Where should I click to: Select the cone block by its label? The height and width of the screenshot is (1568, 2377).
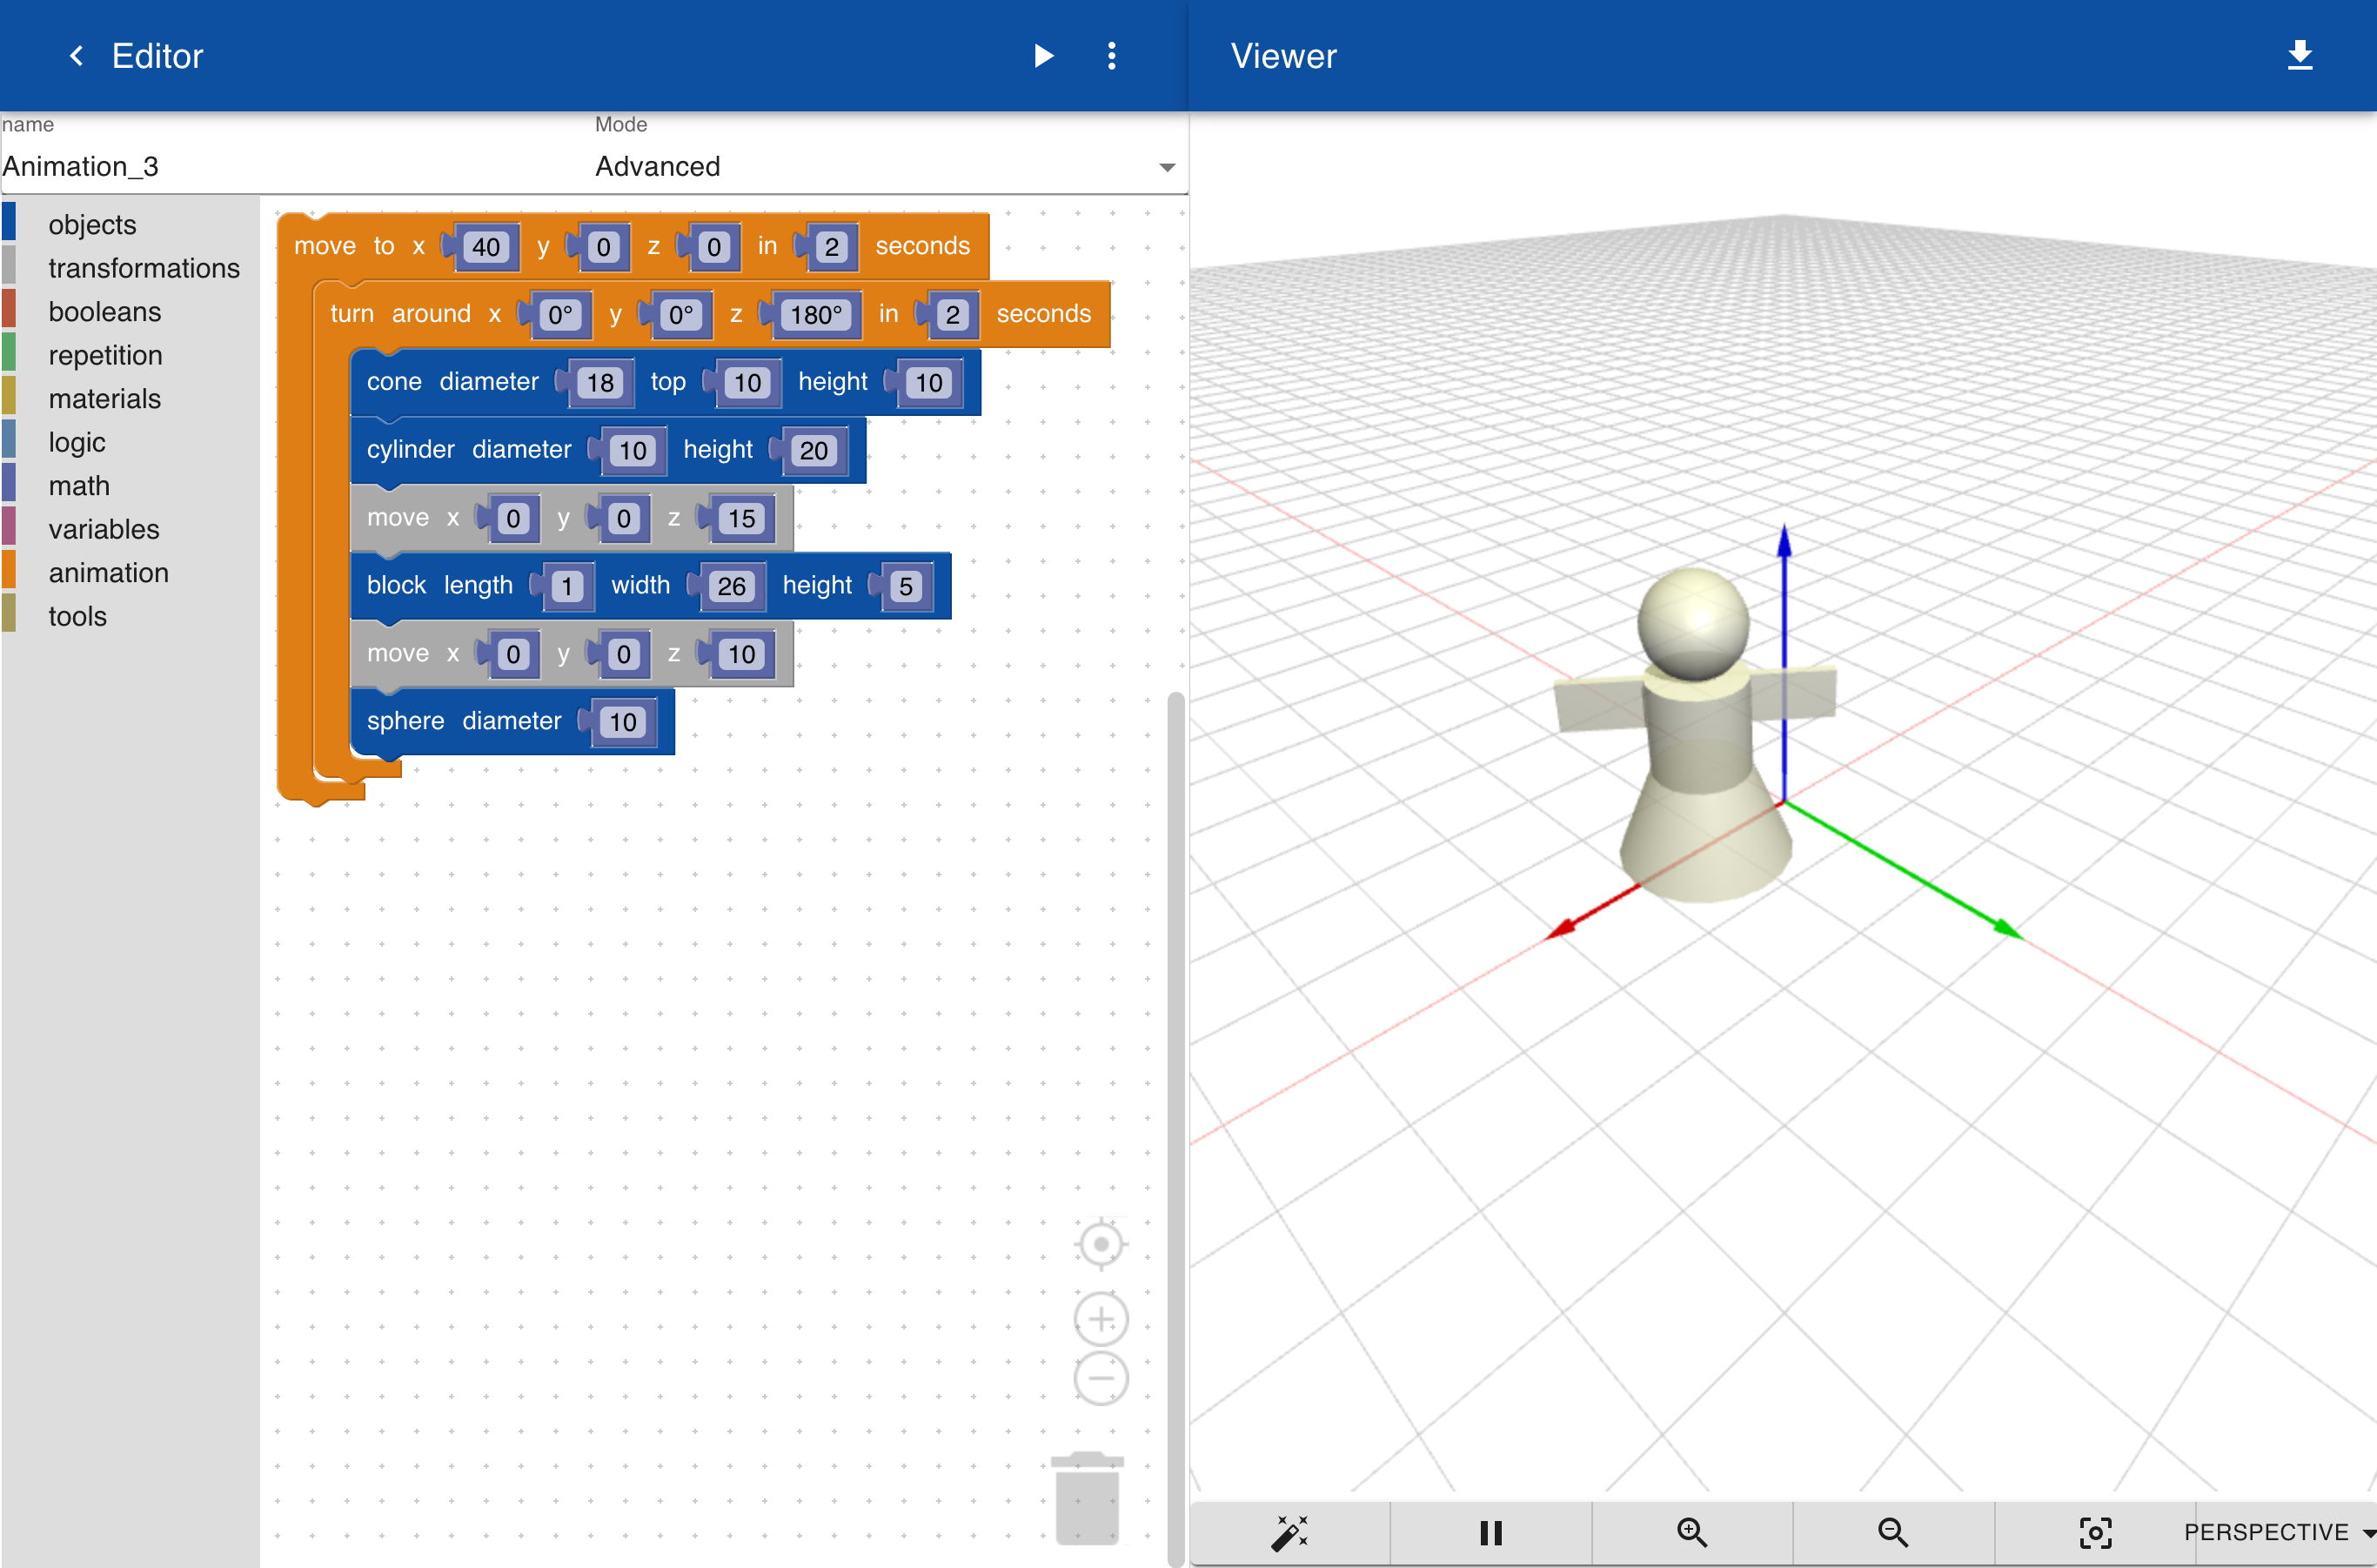point(394,382)
